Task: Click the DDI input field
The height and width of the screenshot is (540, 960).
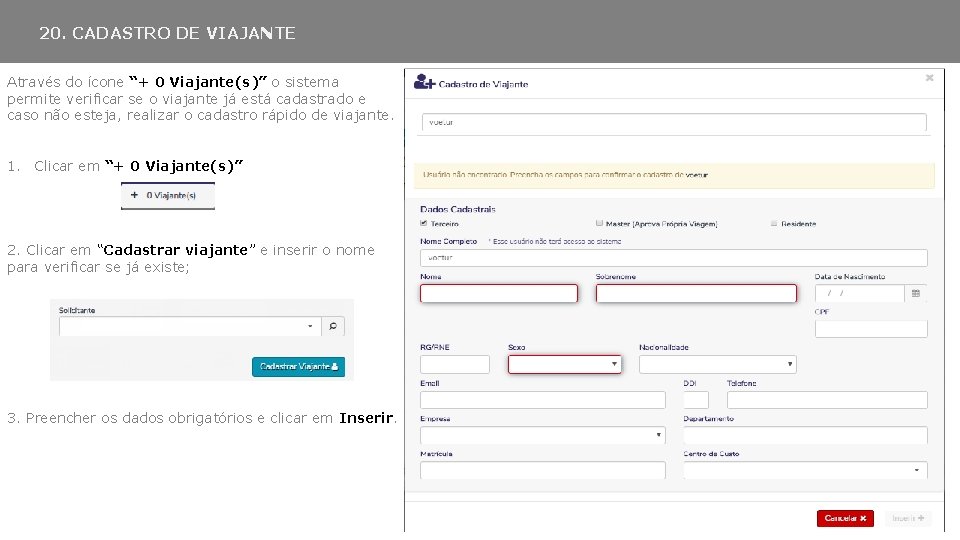Action: click(x=696, y=400)
